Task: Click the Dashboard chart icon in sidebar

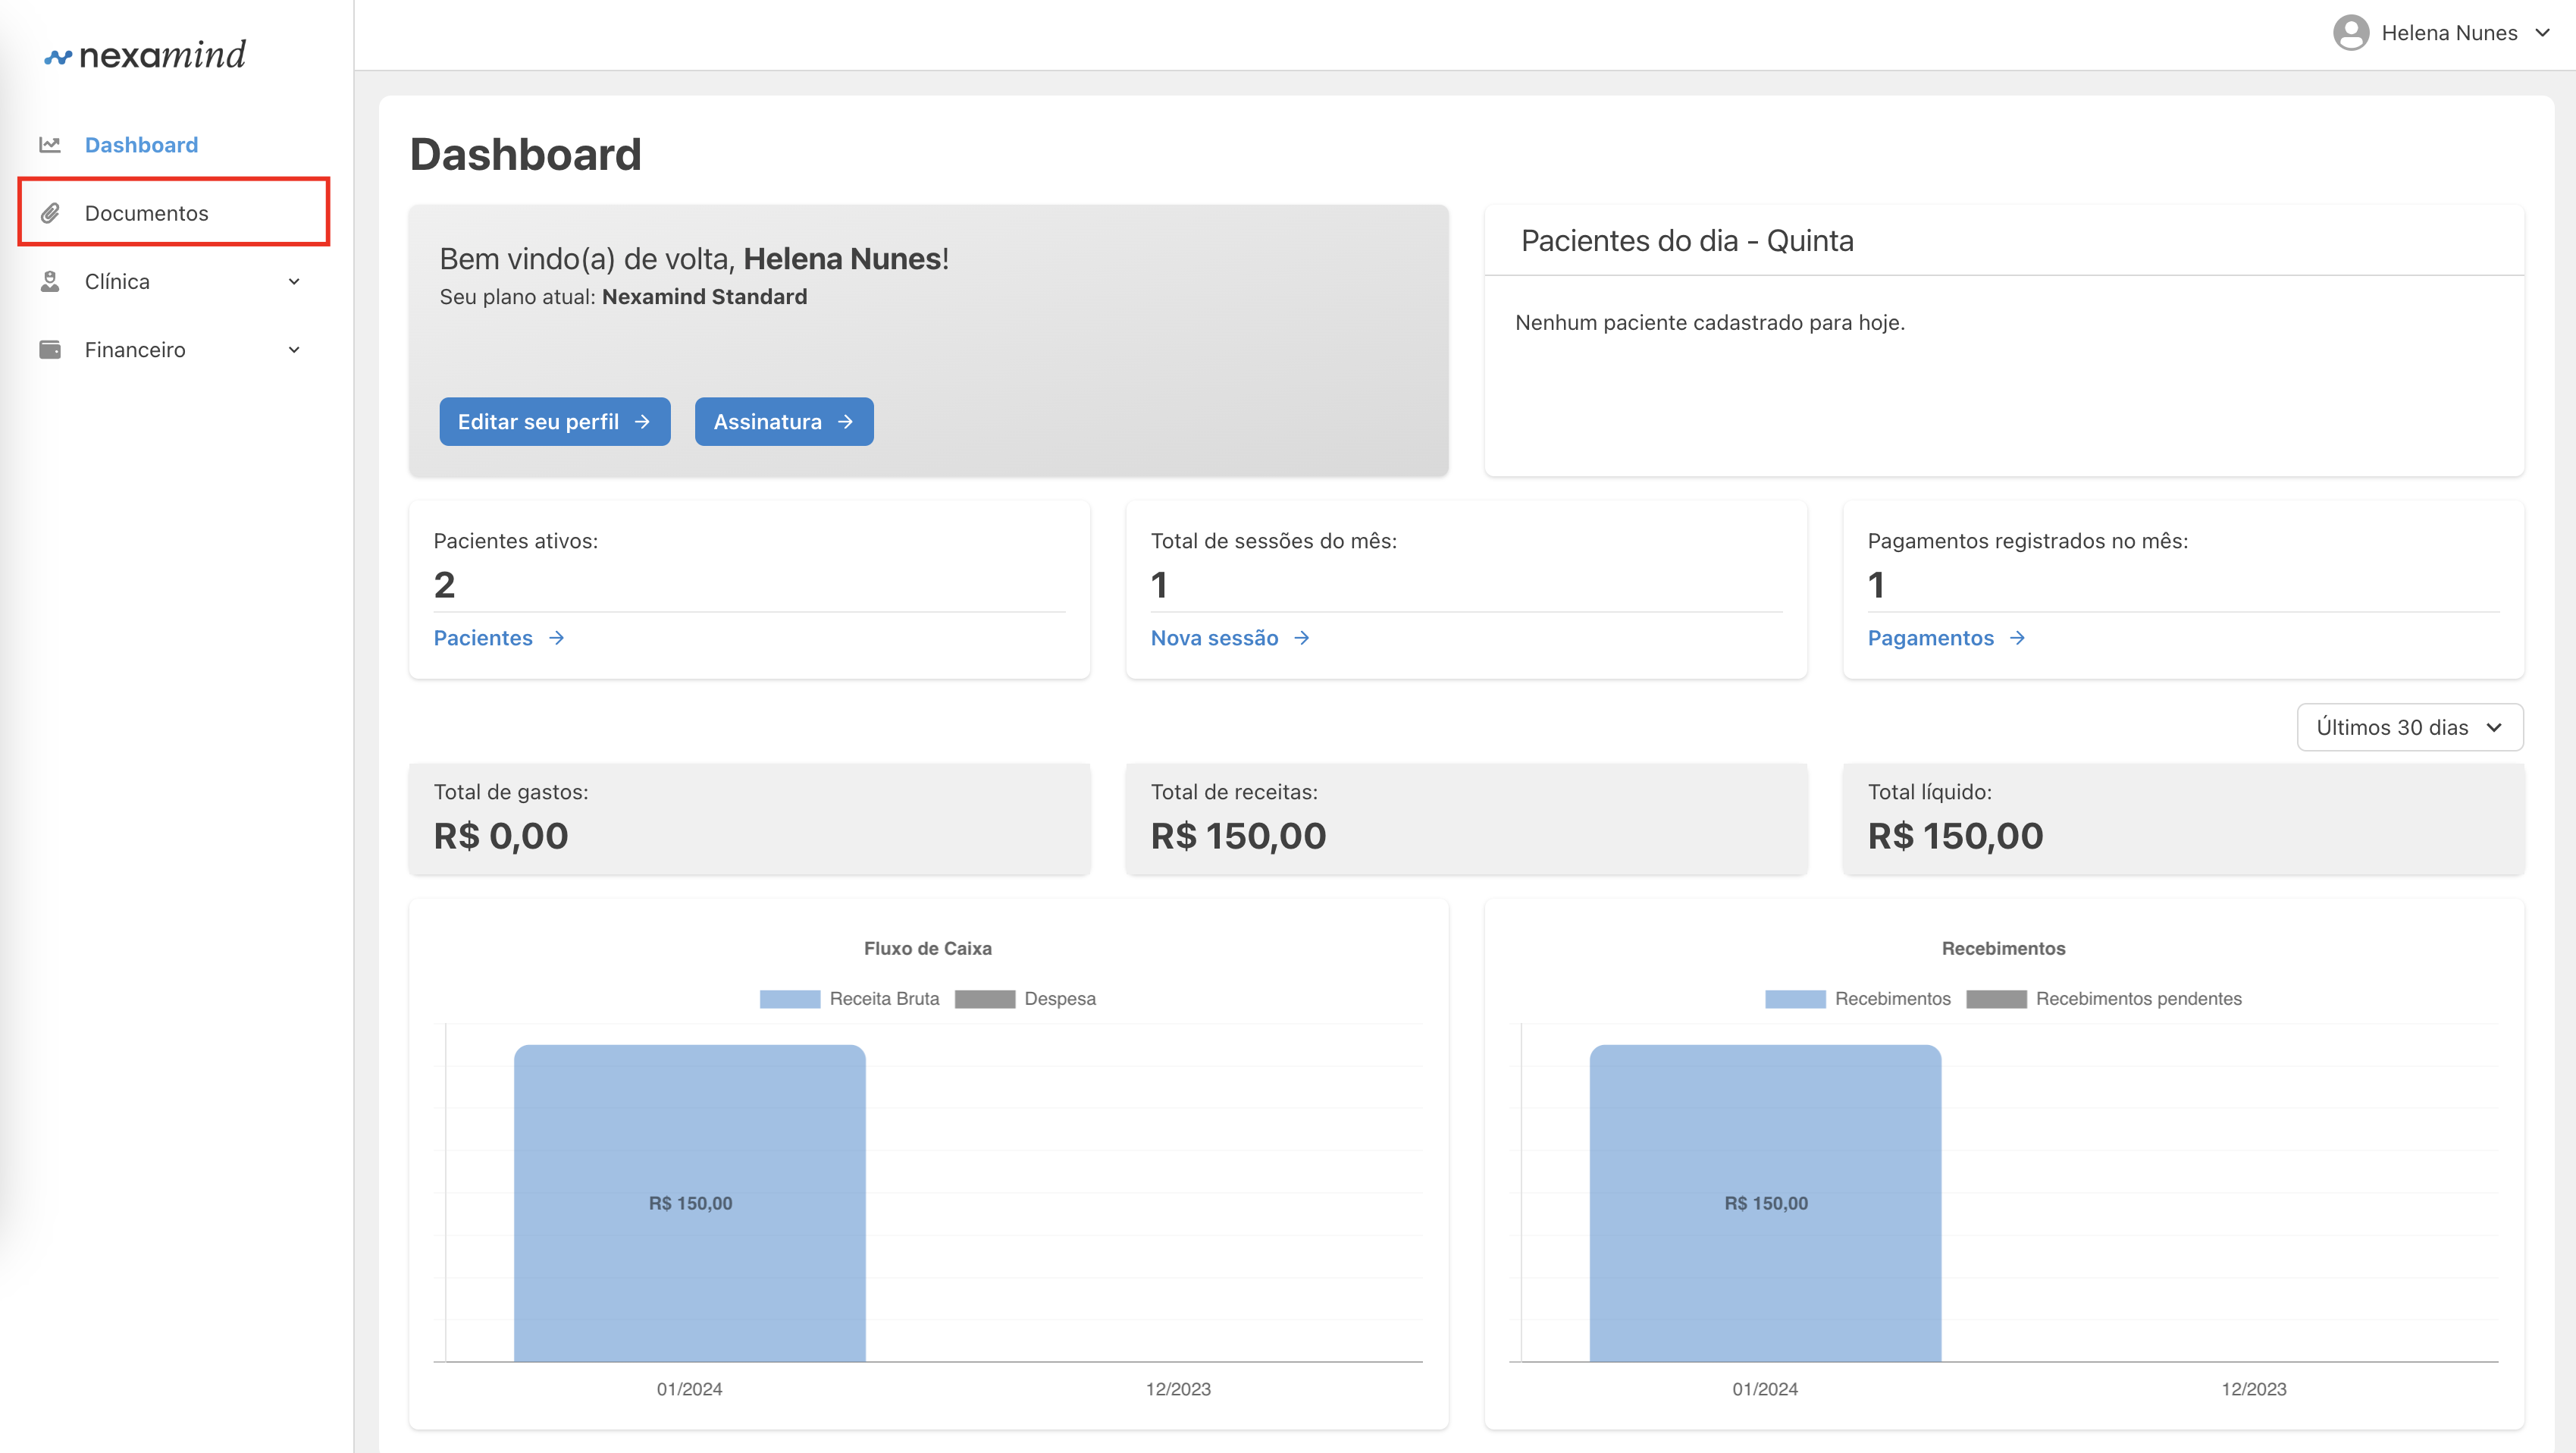Action: pos(50,145)
